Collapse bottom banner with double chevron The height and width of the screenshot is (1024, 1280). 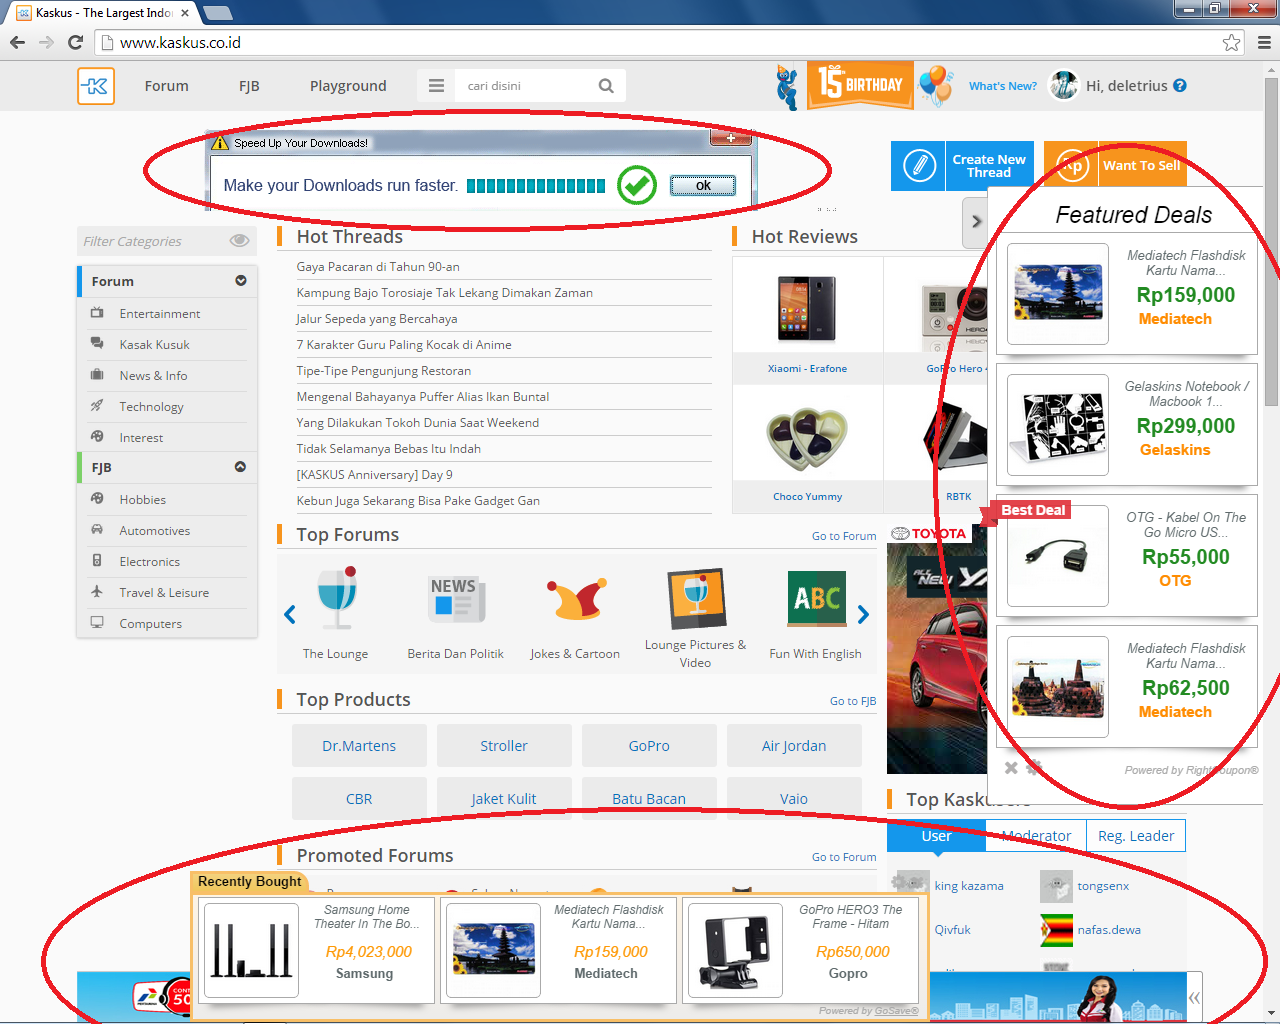[1194, 998]
